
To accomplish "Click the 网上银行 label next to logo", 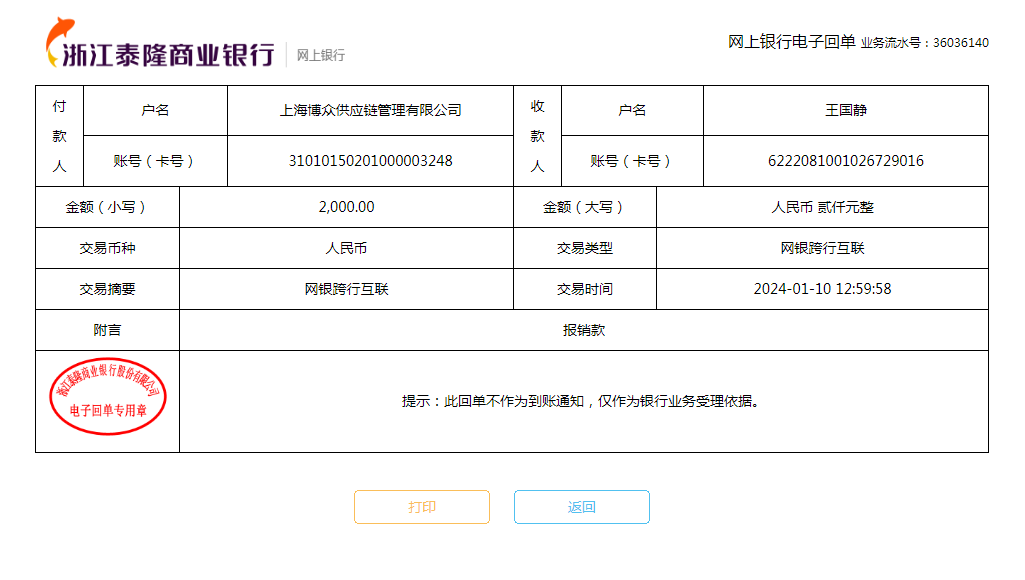I will [320, 56].
